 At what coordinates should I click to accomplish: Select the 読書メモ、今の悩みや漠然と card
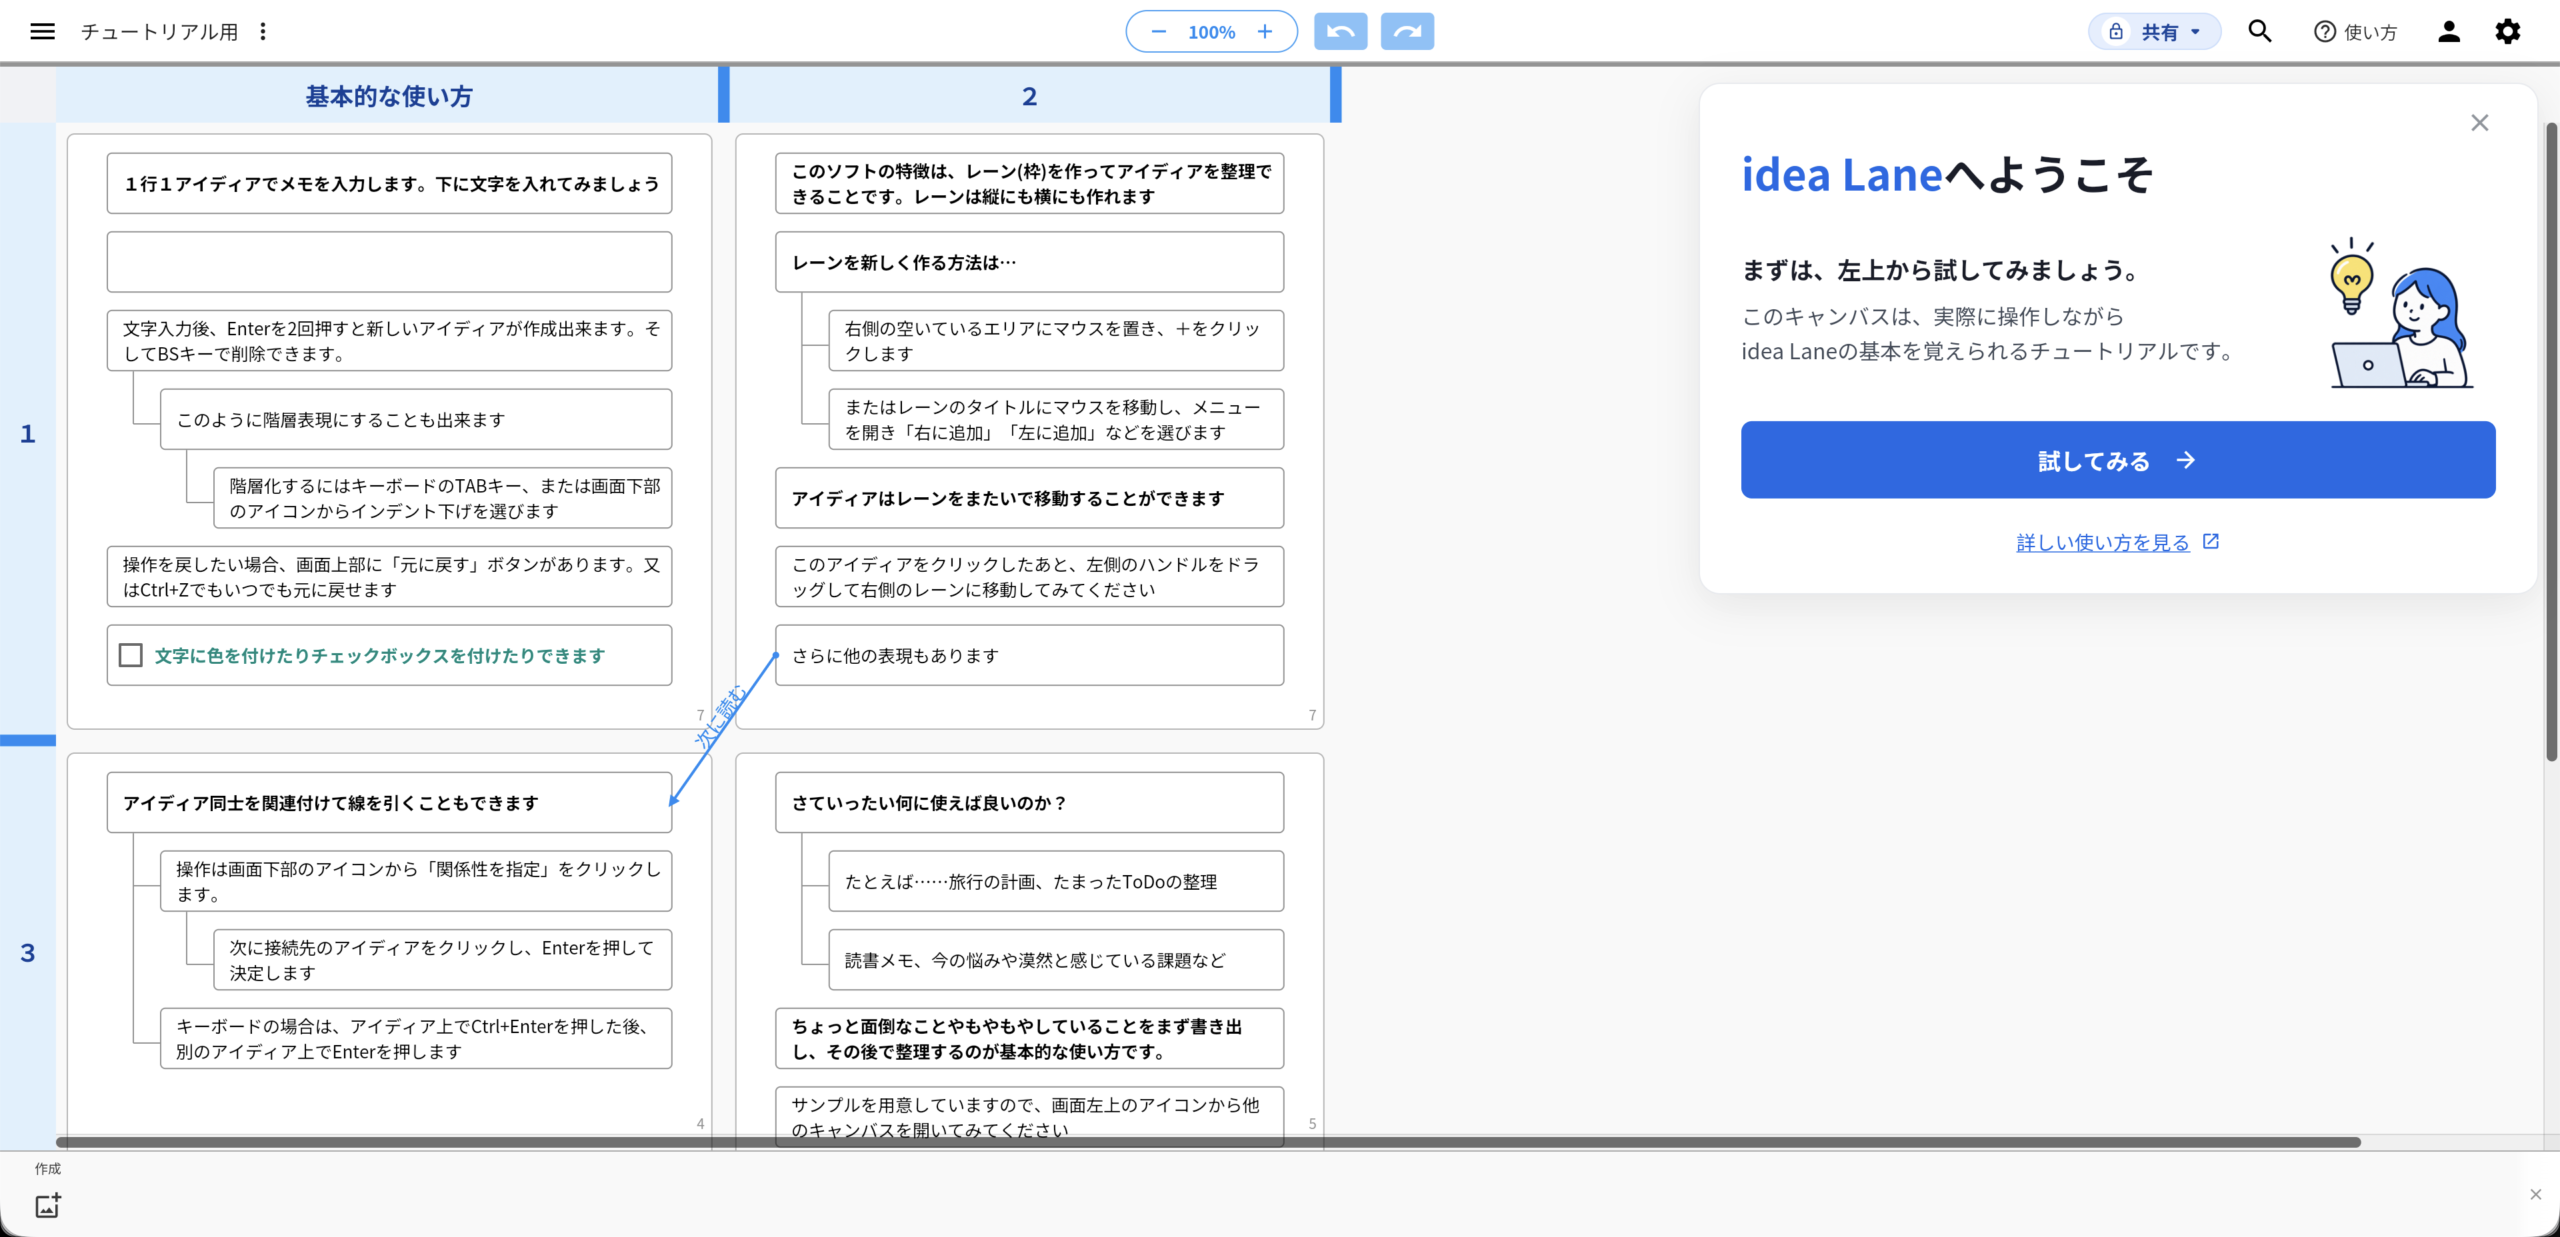pyautogui.click(x=1056, y=960)
